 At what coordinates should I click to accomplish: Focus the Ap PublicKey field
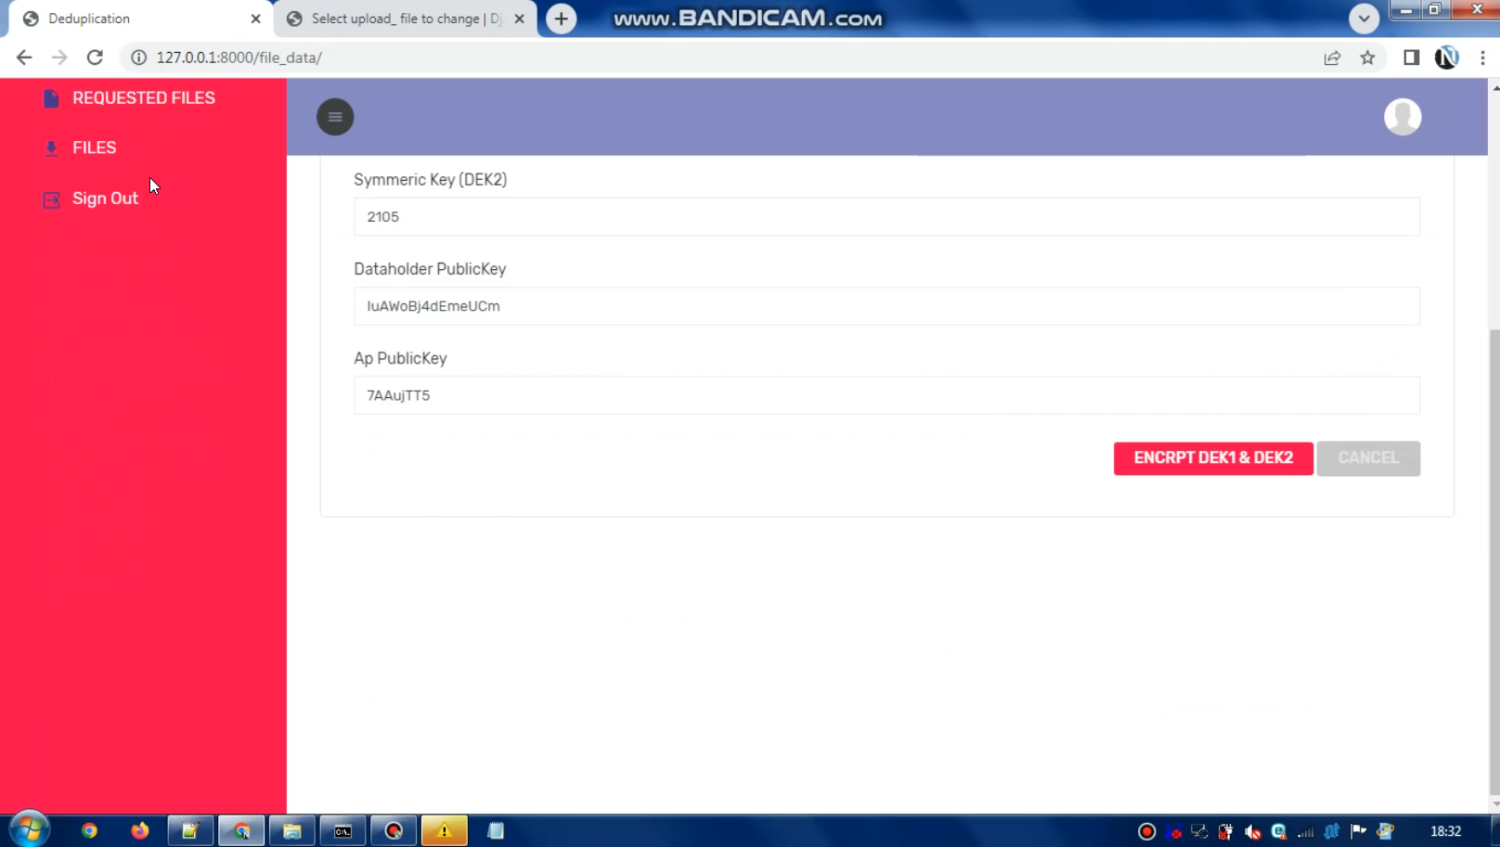click(x=886, y=395)
